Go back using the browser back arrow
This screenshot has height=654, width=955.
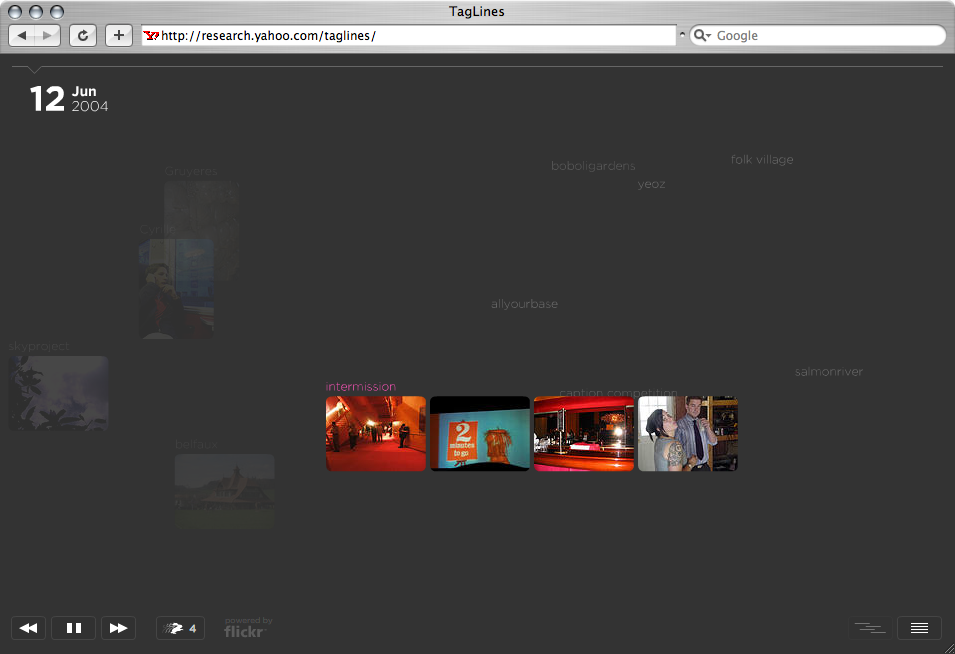point(22,35)
